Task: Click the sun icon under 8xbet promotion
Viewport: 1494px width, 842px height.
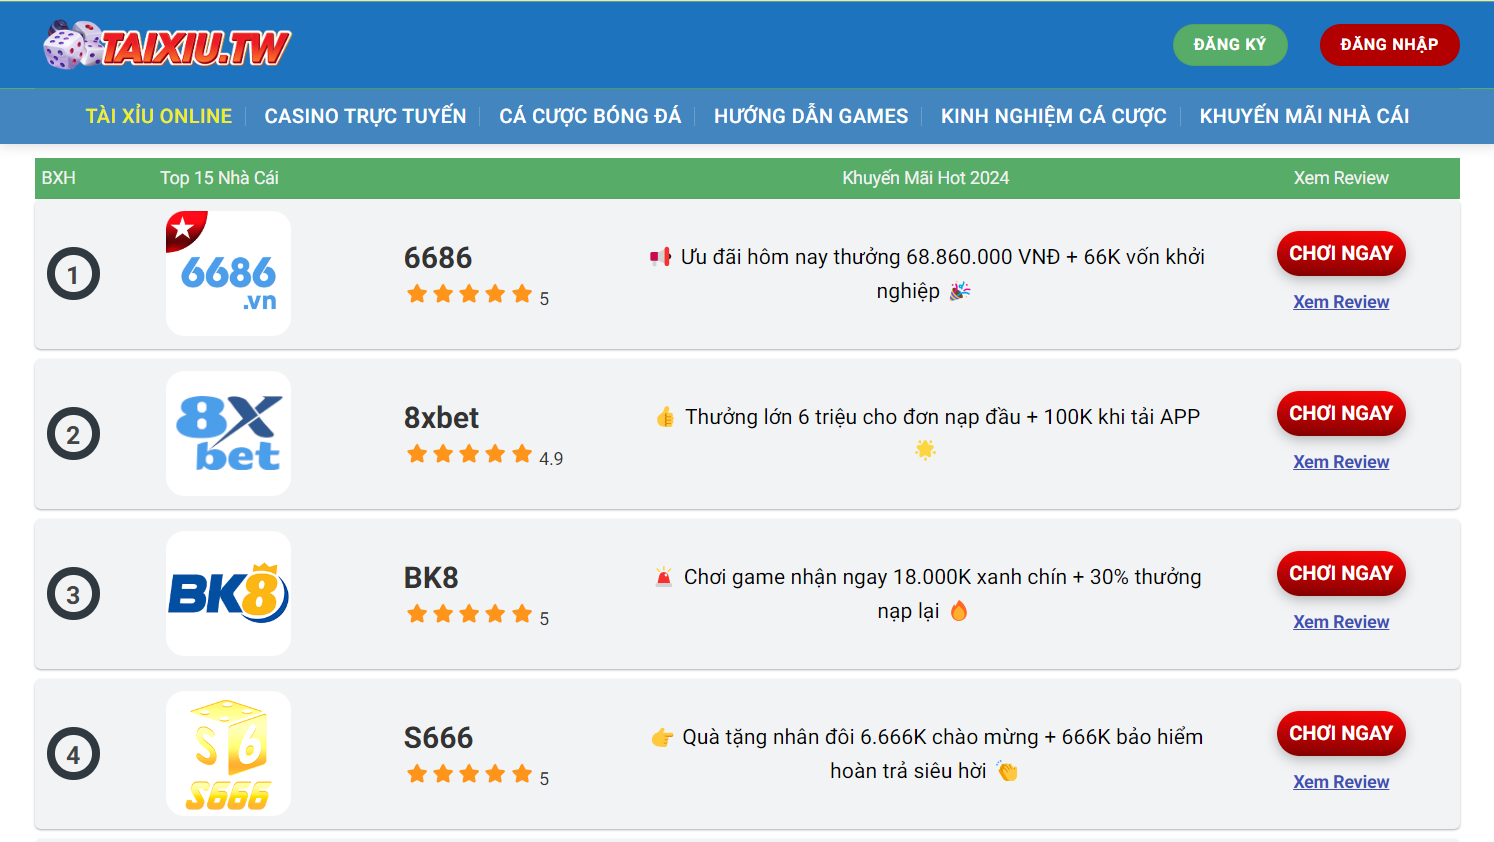Action: click(925, 450)
